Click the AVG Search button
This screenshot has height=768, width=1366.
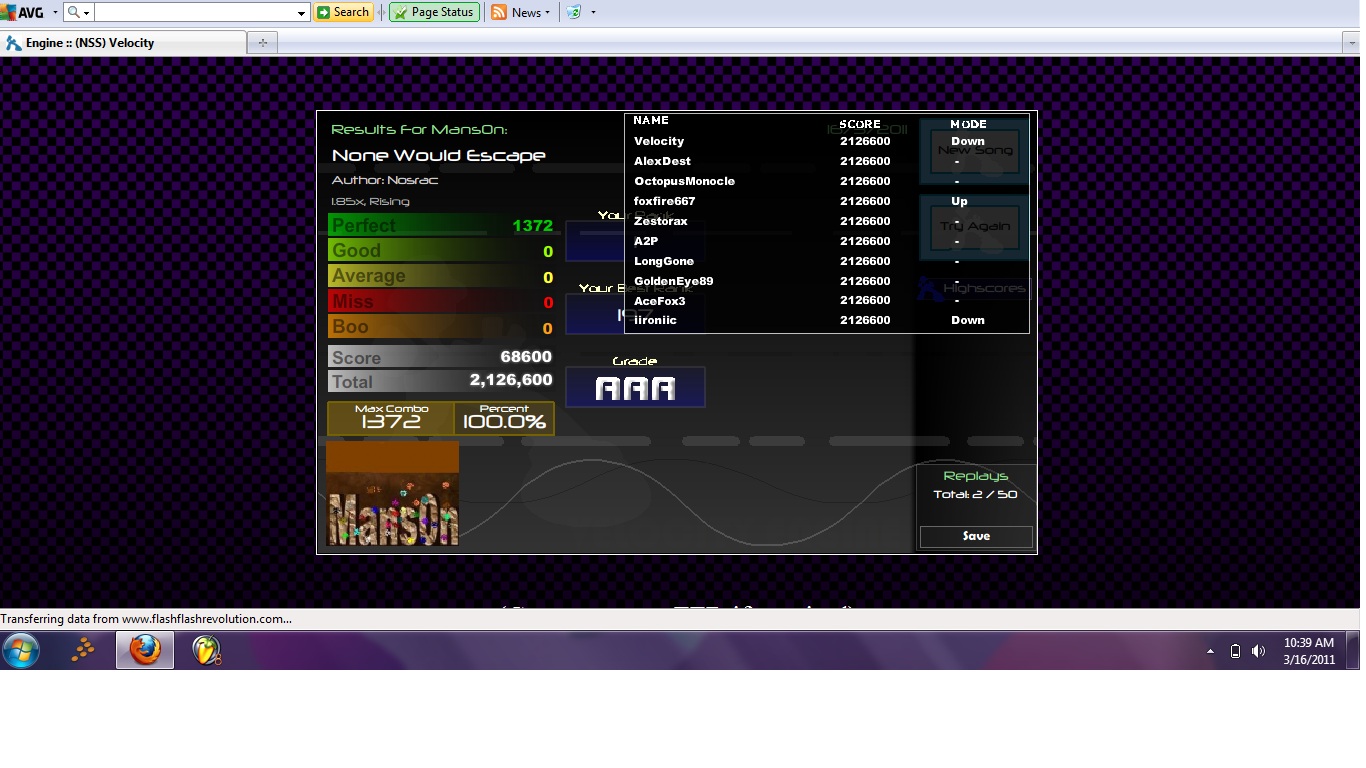click(343, 12)
